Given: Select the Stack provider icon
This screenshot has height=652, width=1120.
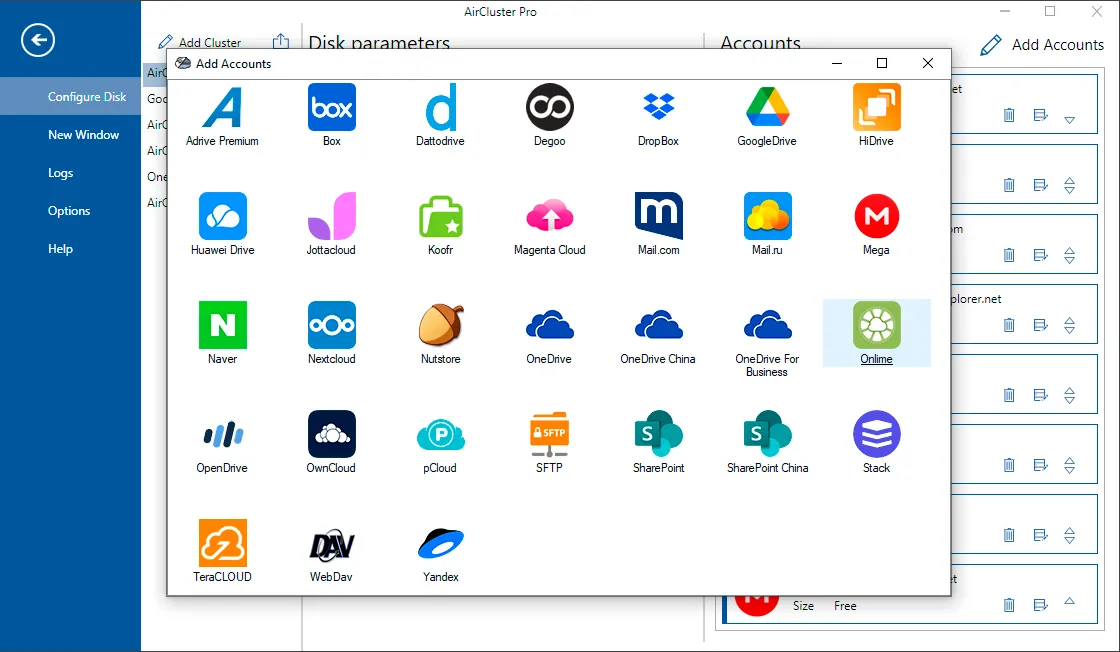Looking at the screenshot, I should (x=876, y=433).
